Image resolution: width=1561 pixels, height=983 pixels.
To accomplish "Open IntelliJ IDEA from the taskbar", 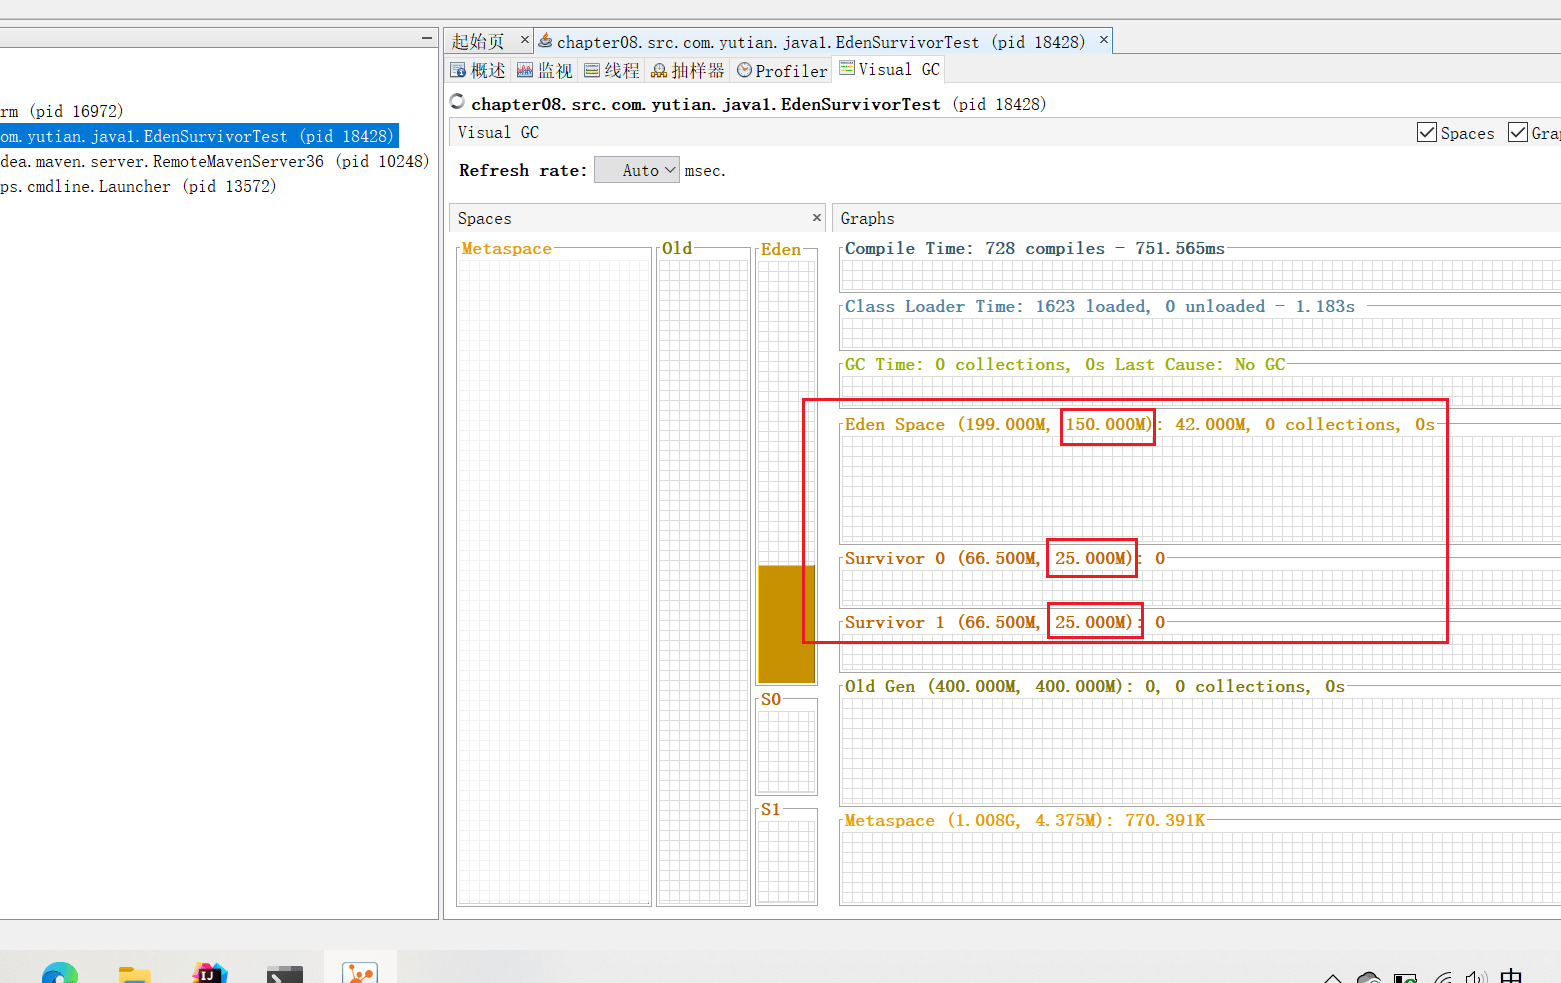I will pos(209,973).
